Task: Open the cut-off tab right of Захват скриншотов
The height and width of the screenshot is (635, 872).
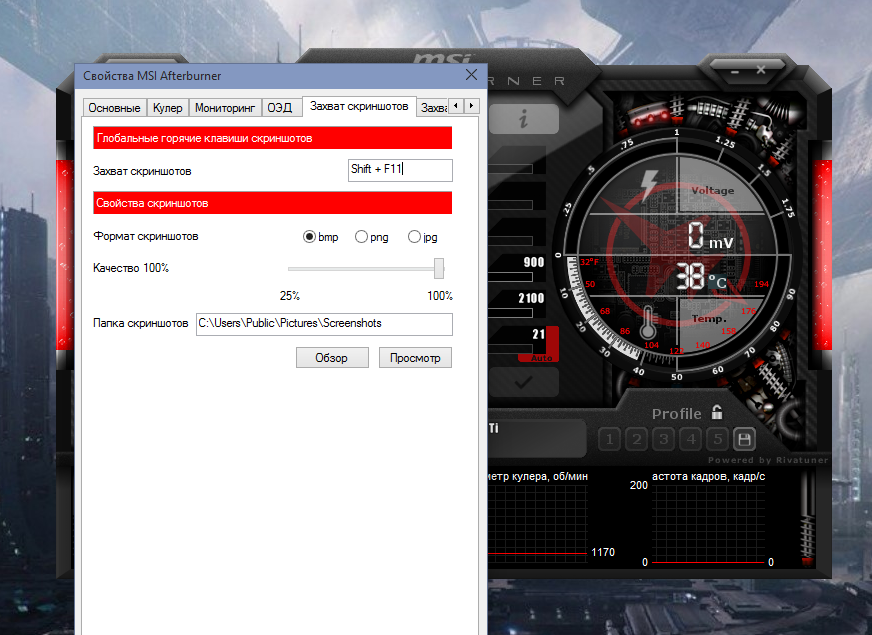Action: click(x=433, y=108)
